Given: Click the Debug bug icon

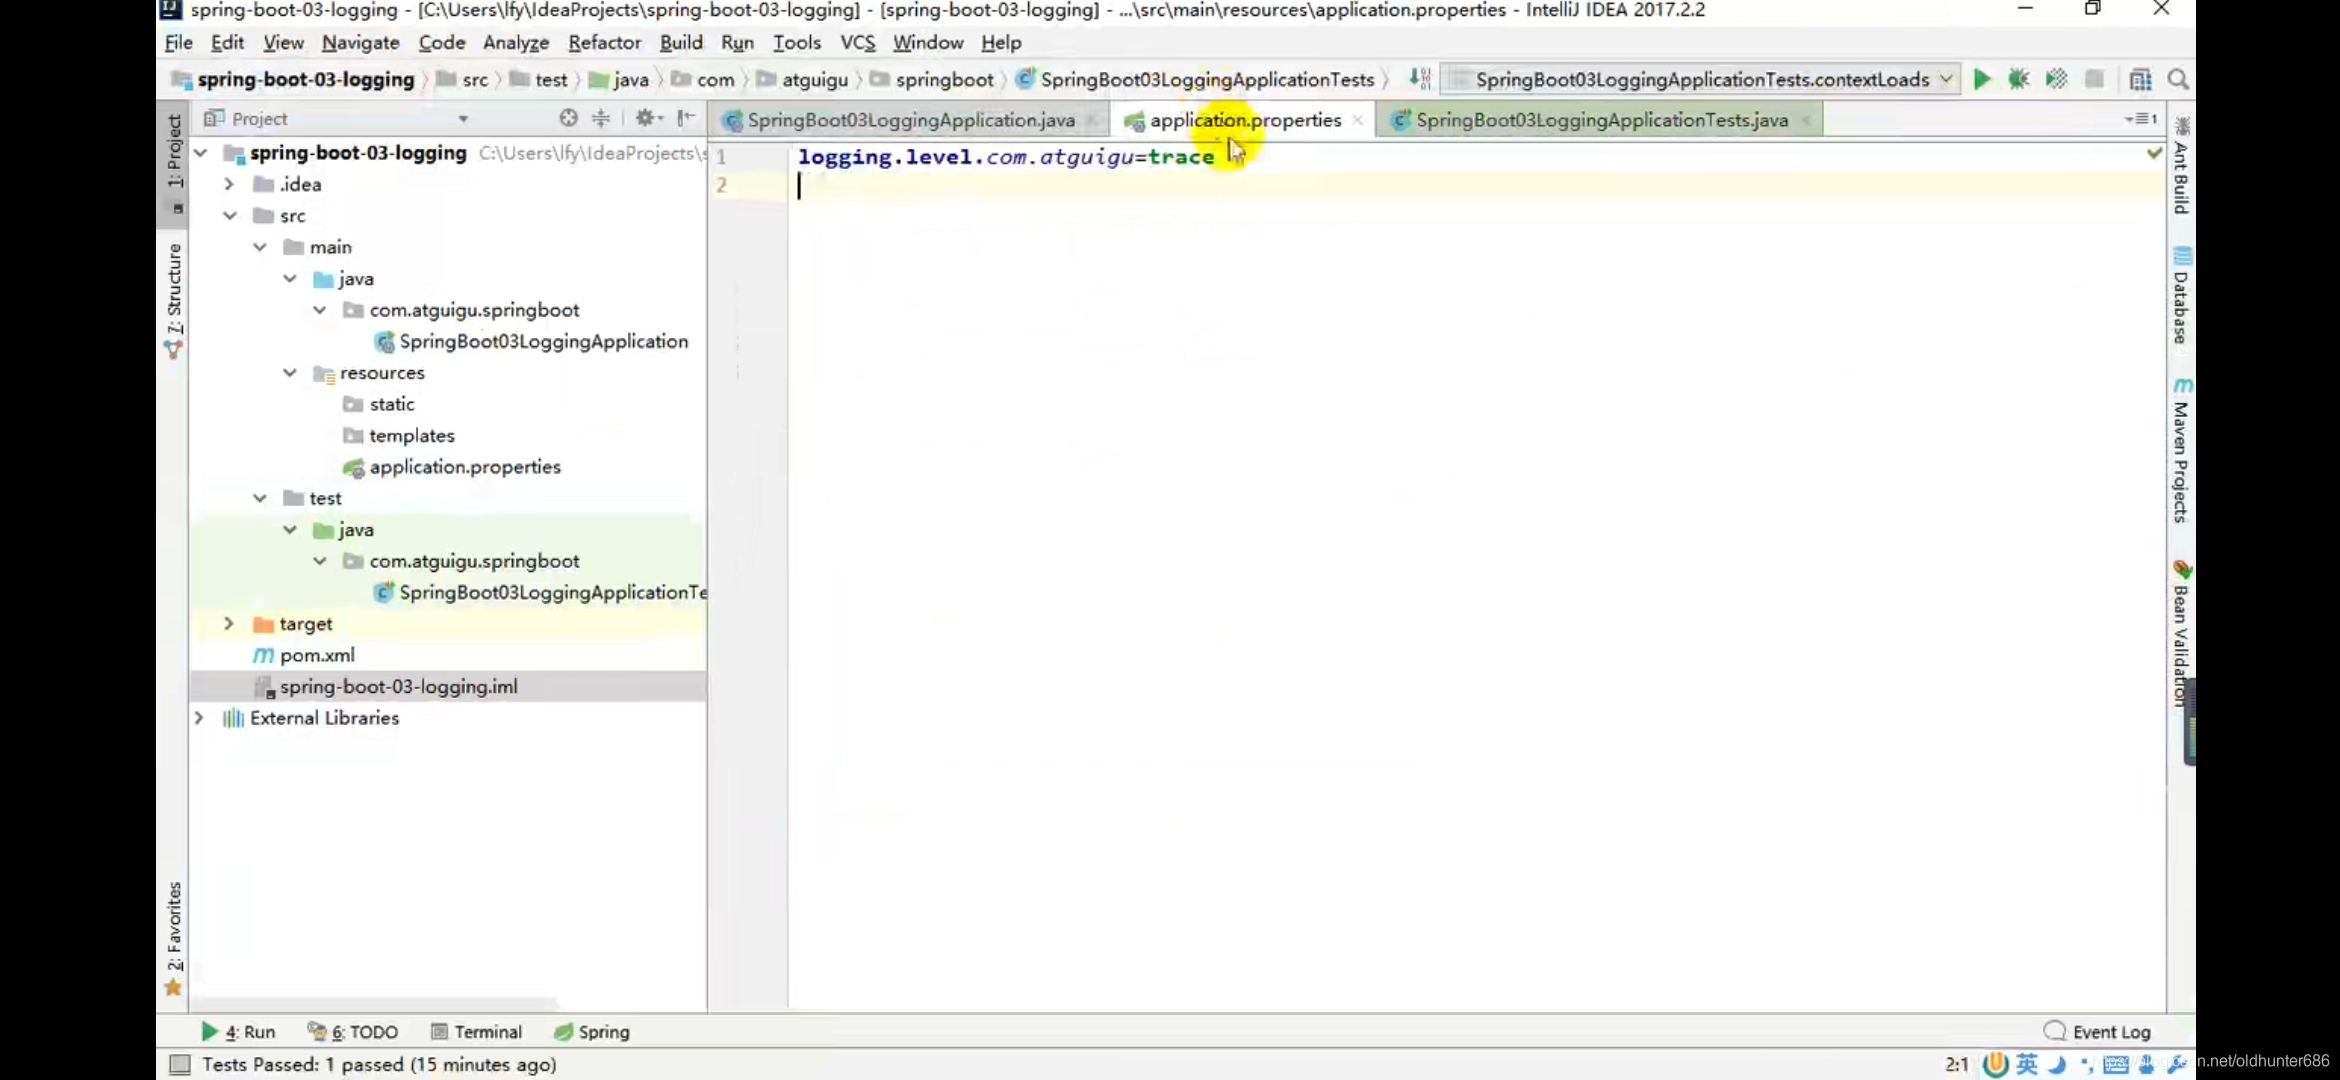Looking at the screenshot, I should [2018, 79].
